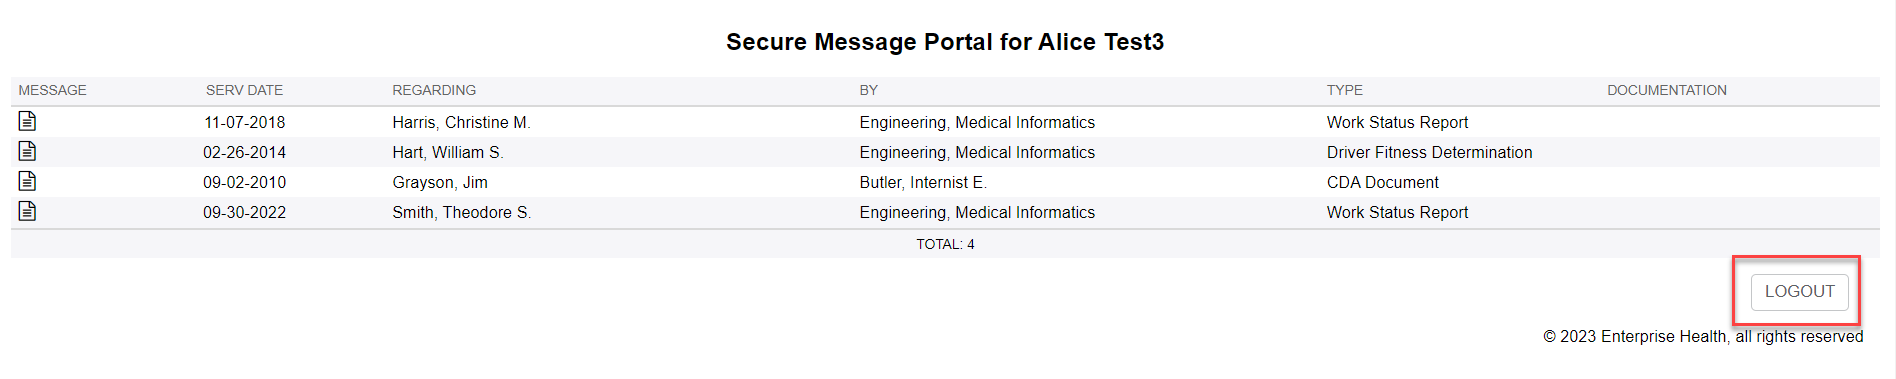Open message document icon for Smith, Theodore S.
1896x379 pixels.
coord(27,211)
